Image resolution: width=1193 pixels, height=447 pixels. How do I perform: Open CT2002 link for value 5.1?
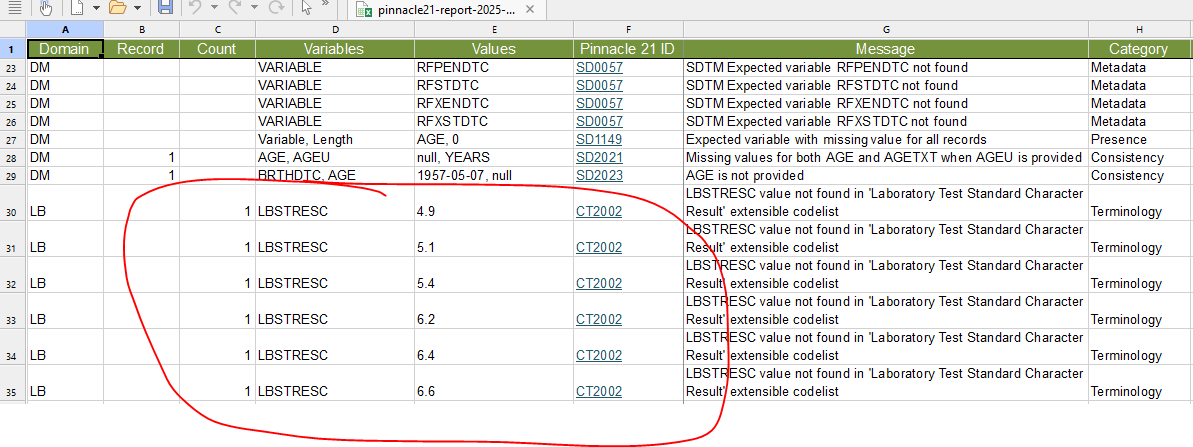(x=599, y=248)
